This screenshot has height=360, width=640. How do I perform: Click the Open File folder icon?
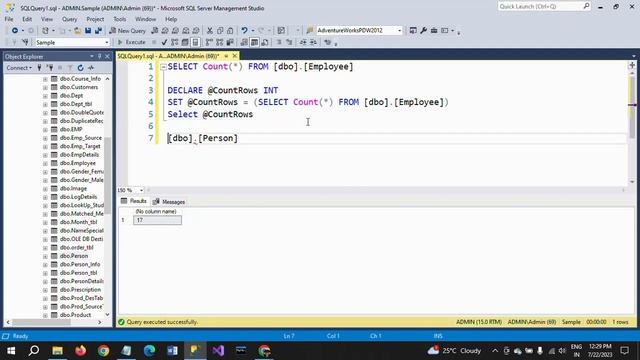(x=77, y=31)
